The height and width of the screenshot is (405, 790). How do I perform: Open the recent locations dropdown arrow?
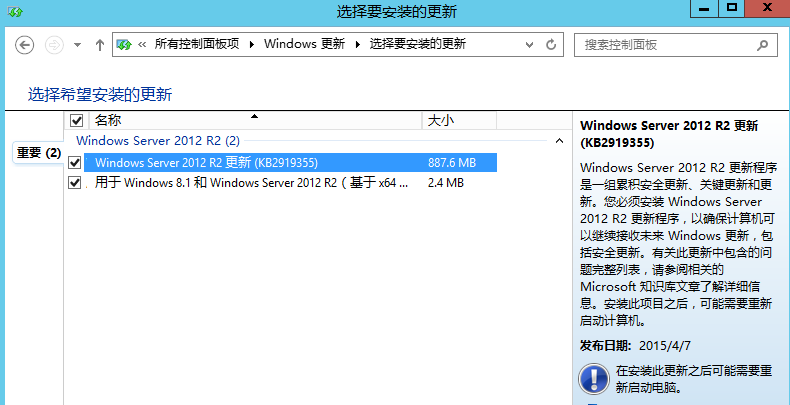coord(77,45)
